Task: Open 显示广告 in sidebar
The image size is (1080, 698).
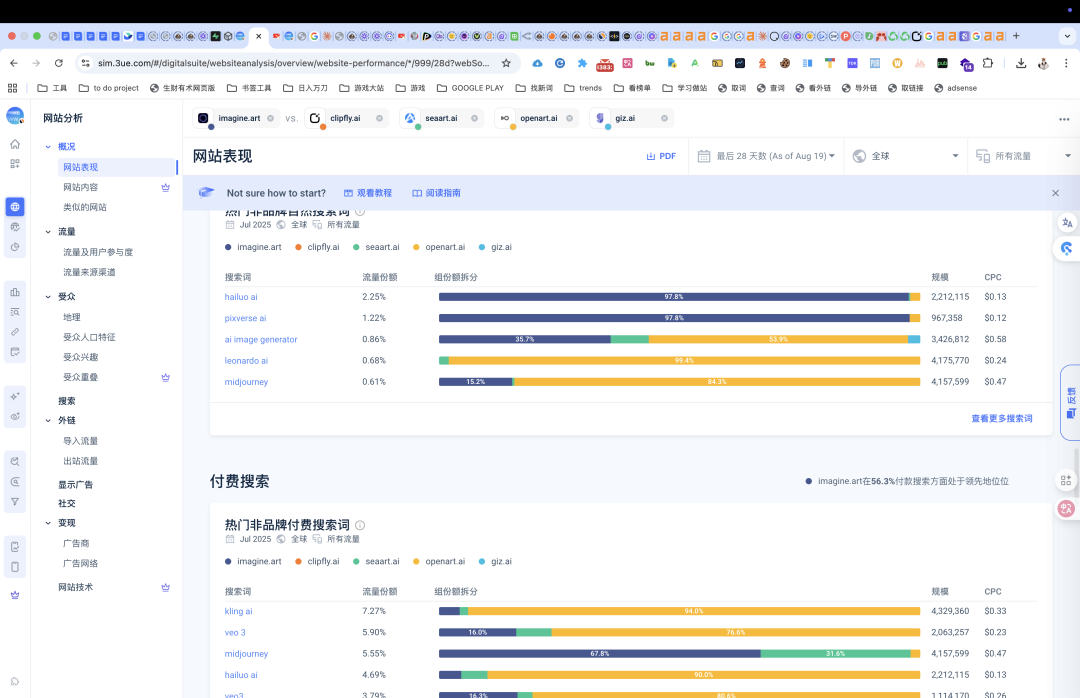Action: [x=76, y=485]
